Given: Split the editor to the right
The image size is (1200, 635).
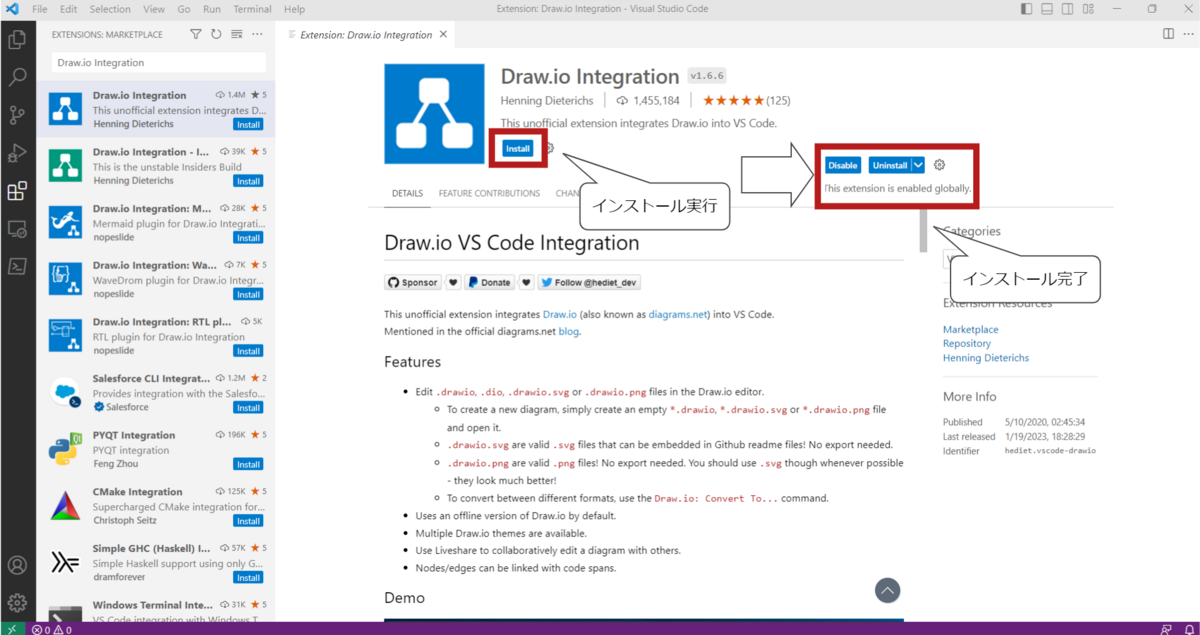Looking at the screenshot, I should [1168, 34].
